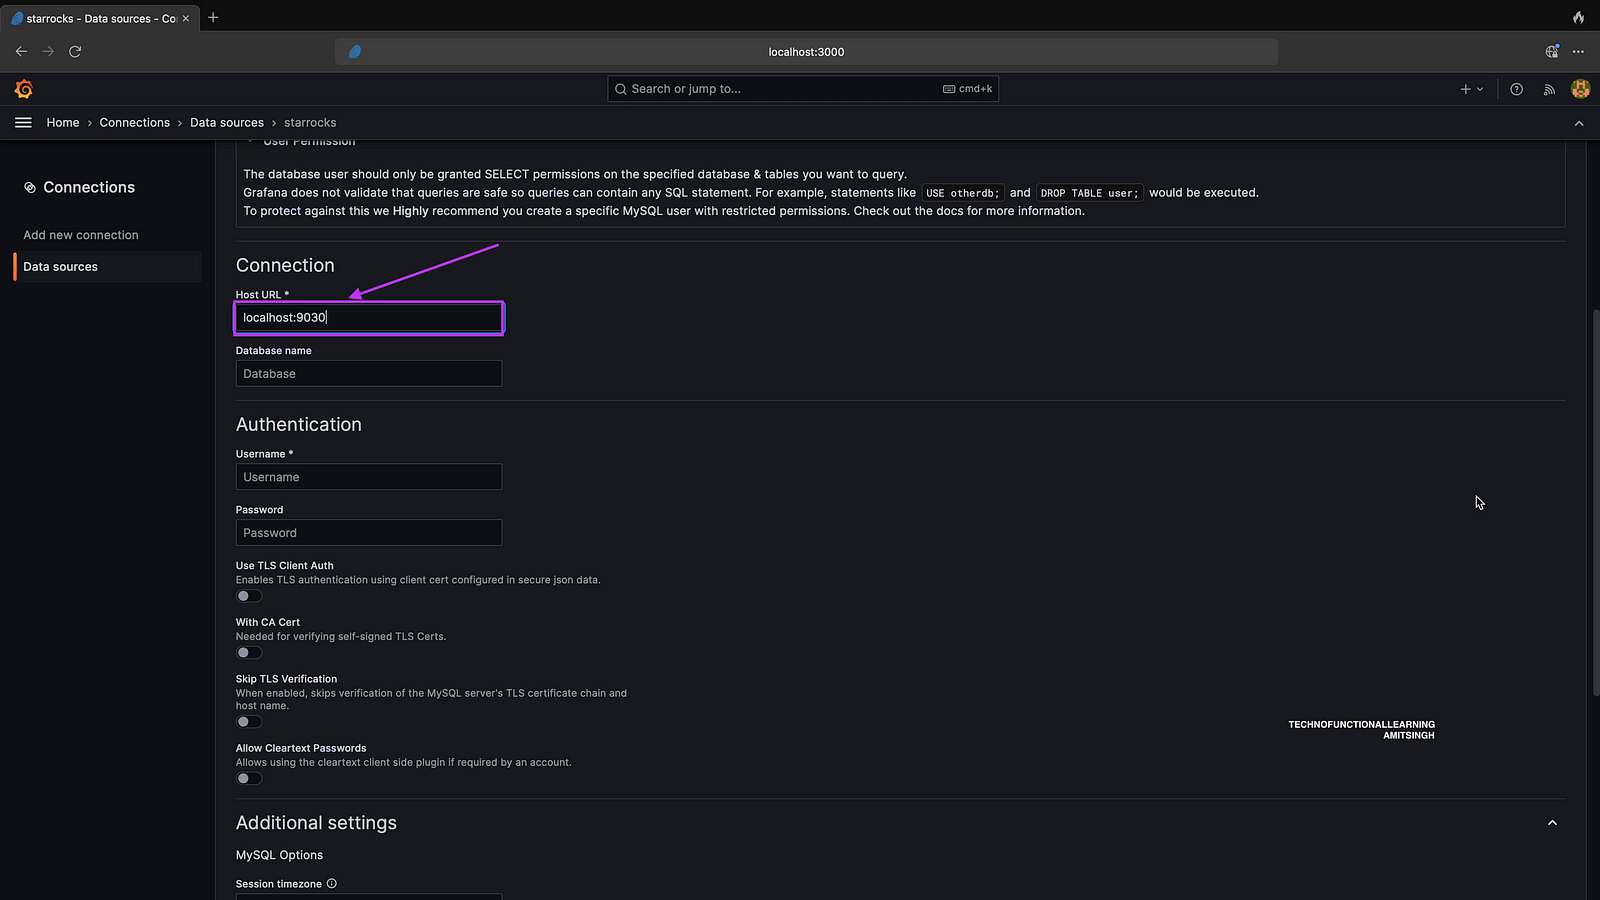Navigate to Home breadcrumb link
The image size is (1600, 900).
tap(63, 123)
